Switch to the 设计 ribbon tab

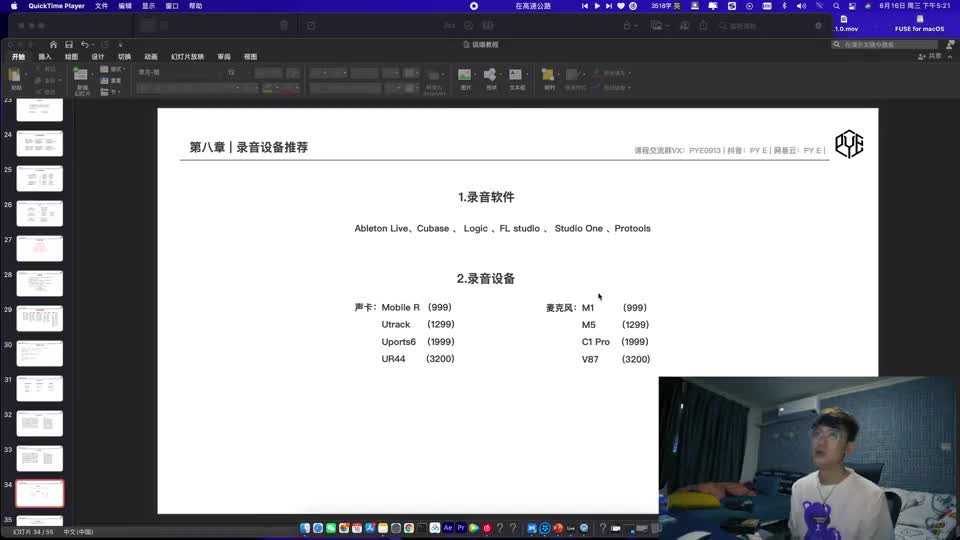tap(98, 57)
